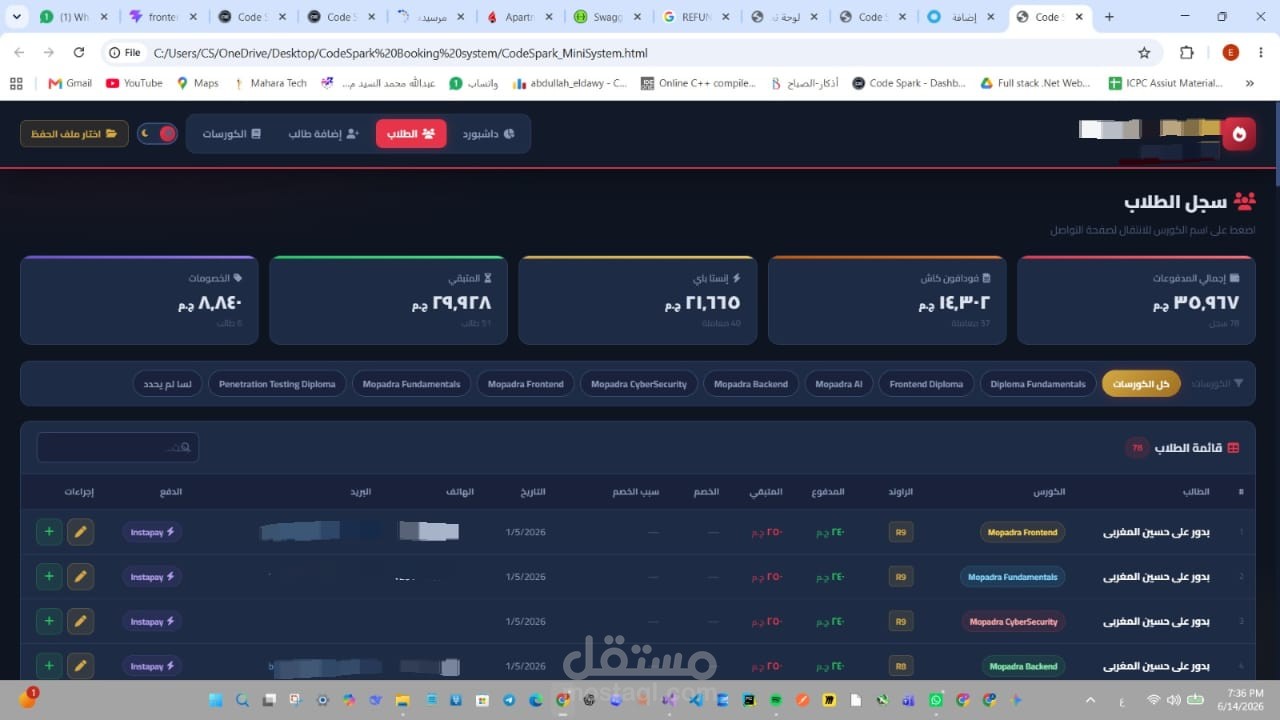Click the funnel filter icon beside الكورسات
The image size is (1280, 720).
click(1239, 384)
